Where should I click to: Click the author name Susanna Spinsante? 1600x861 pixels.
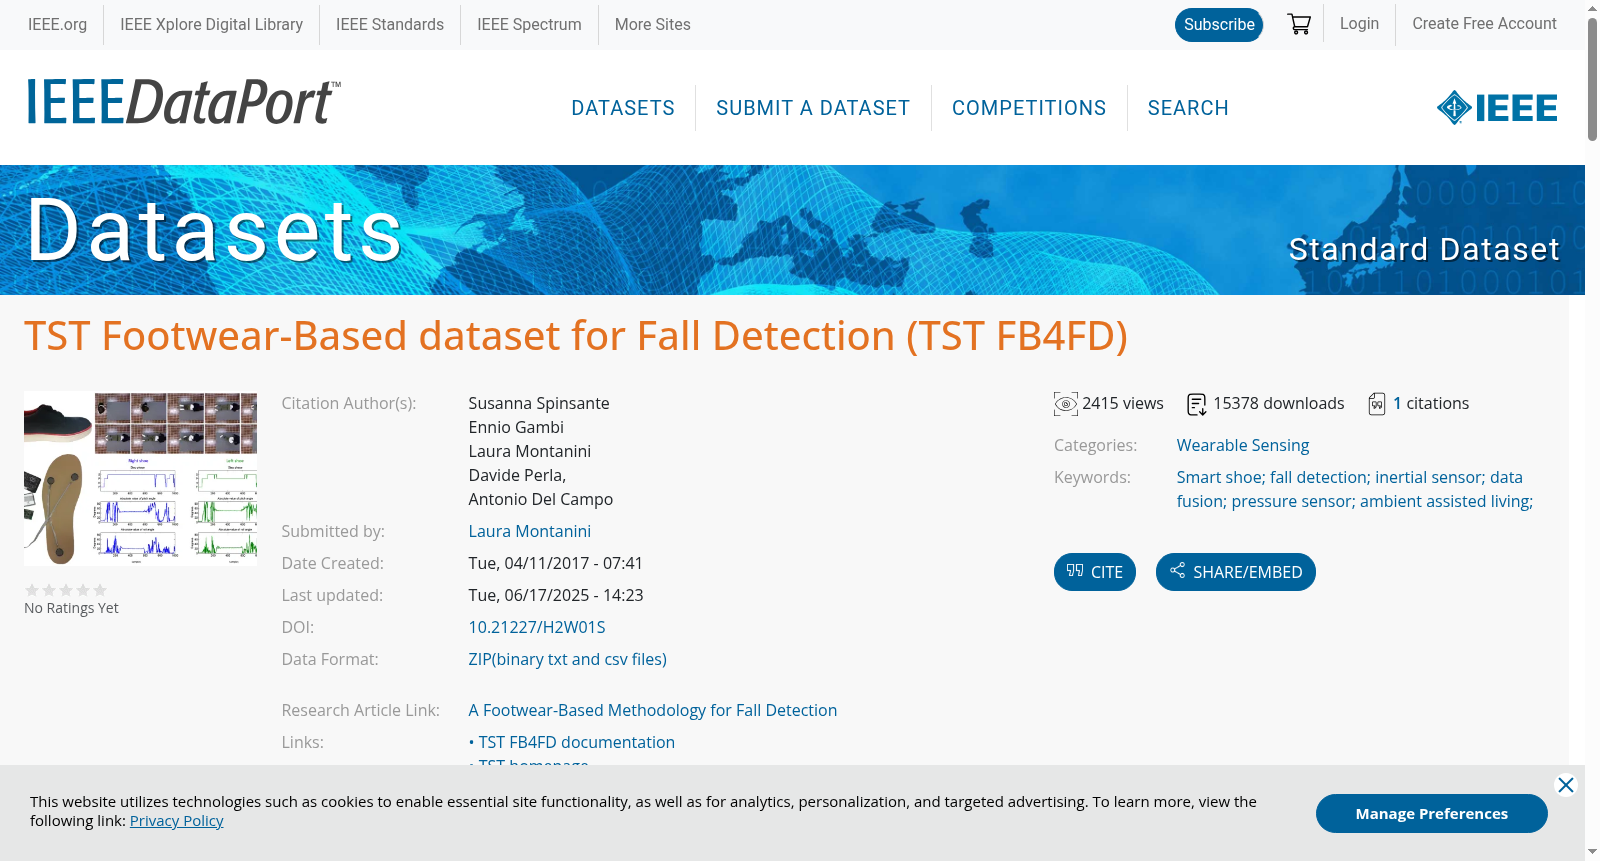tap(539, 403)
